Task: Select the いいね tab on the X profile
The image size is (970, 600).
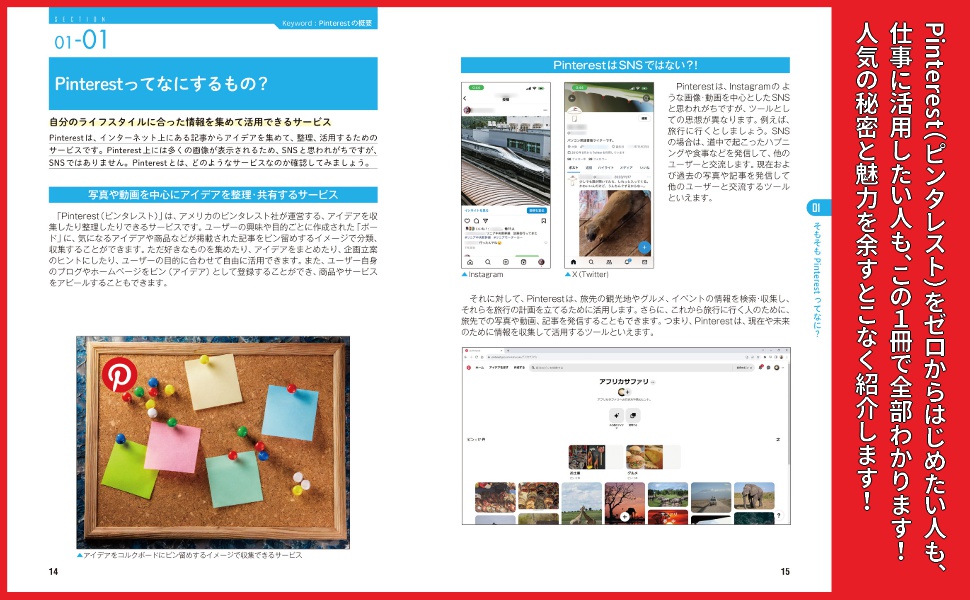Action: 645,168
